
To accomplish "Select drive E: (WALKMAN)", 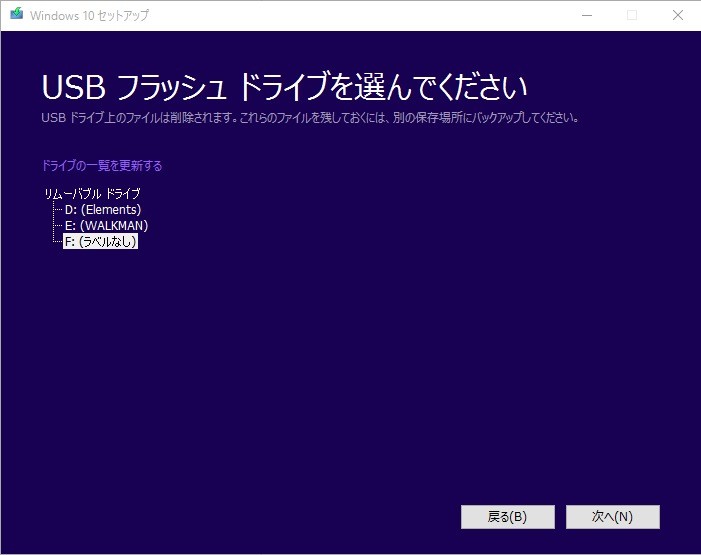I will (x=106, y=225).
